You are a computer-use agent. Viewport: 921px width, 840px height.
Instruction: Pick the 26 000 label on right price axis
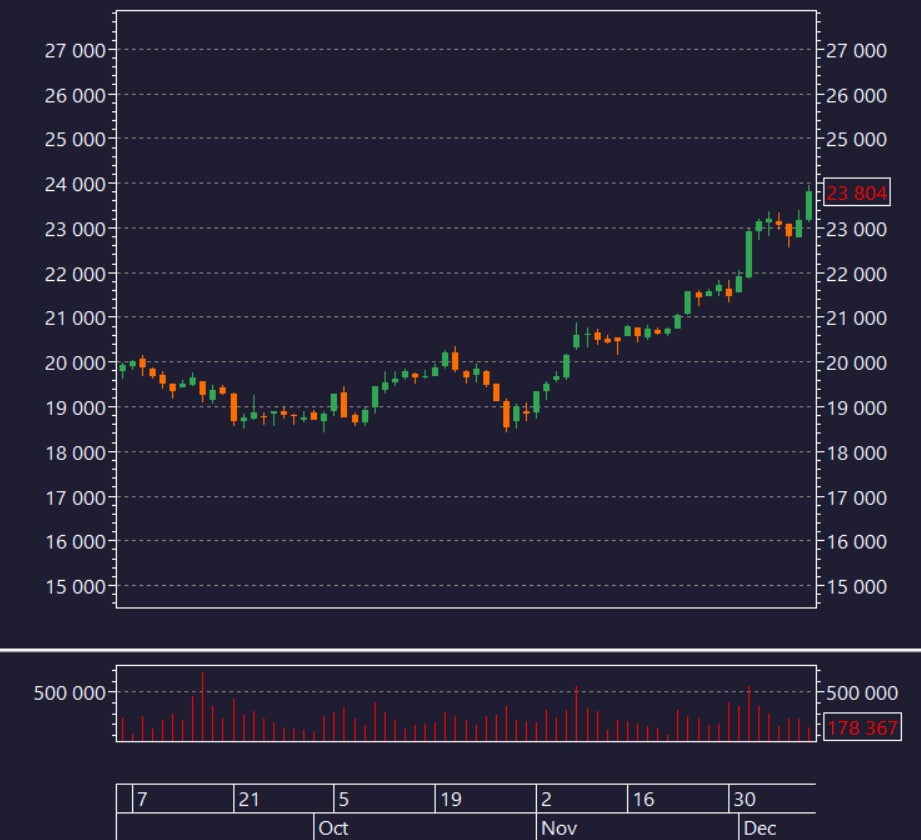[x=856, y=96]
